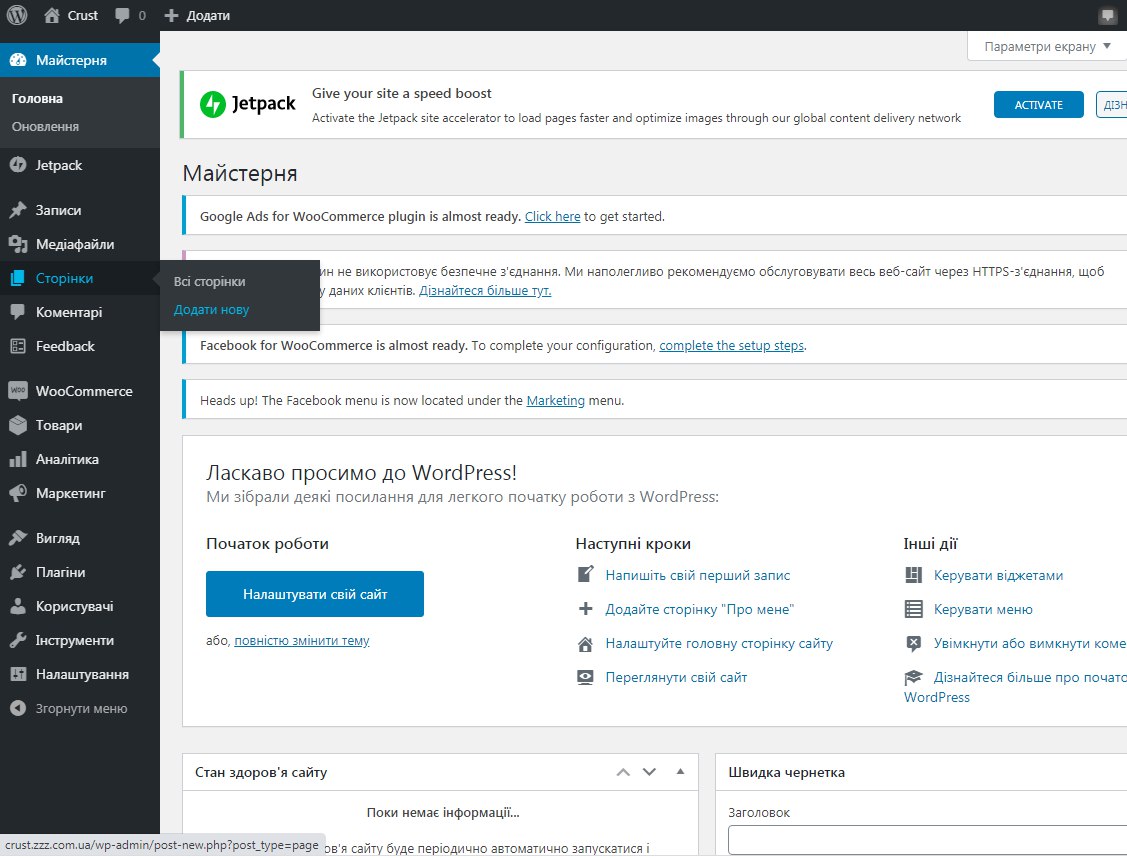This screenshot has width=1127, height=858.
Task: Open Керувати віджетами link
Action: [998, 575]
